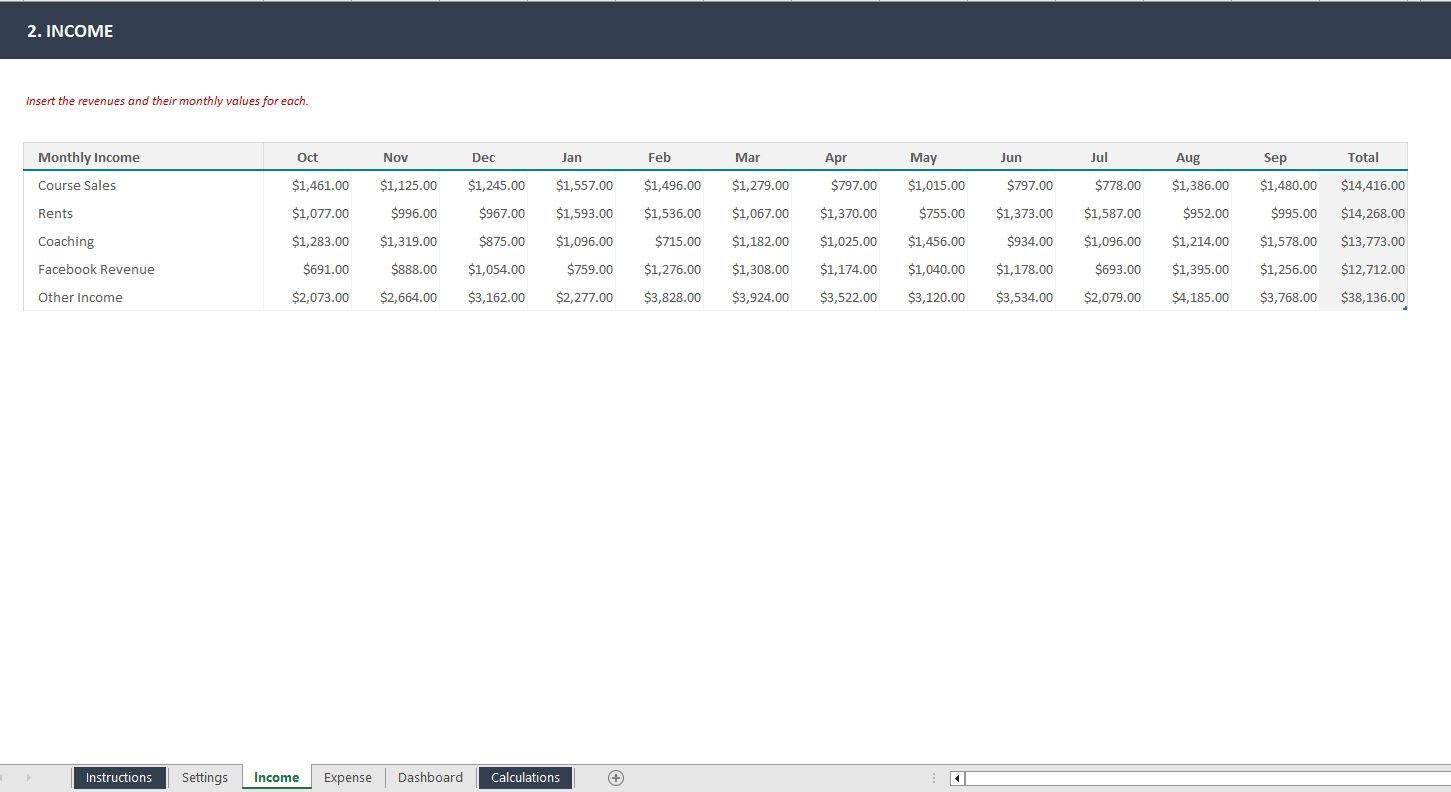
Task: Click the Apr column header
Action: 836,157
